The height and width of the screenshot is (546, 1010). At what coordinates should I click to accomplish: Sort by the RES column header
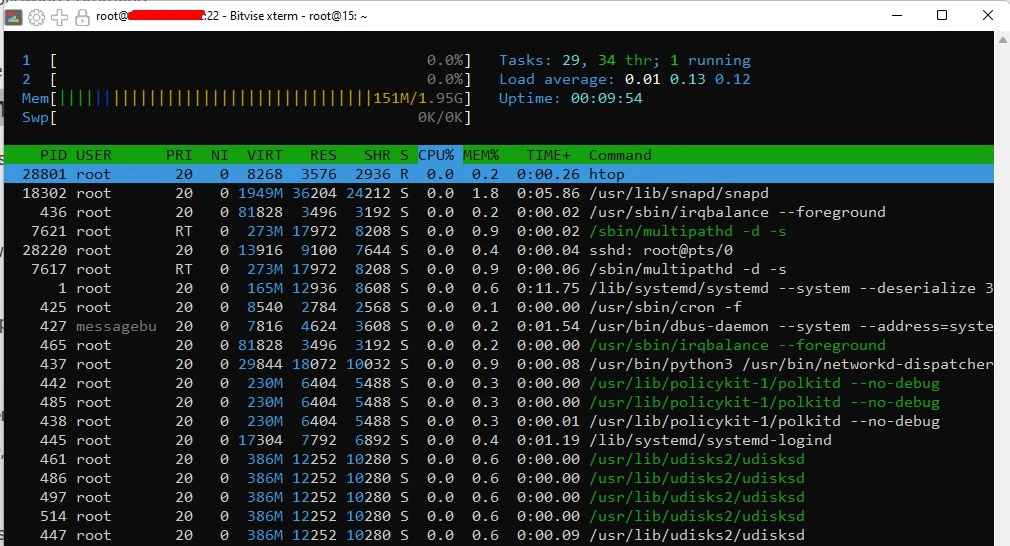click(x=323, y=155)
